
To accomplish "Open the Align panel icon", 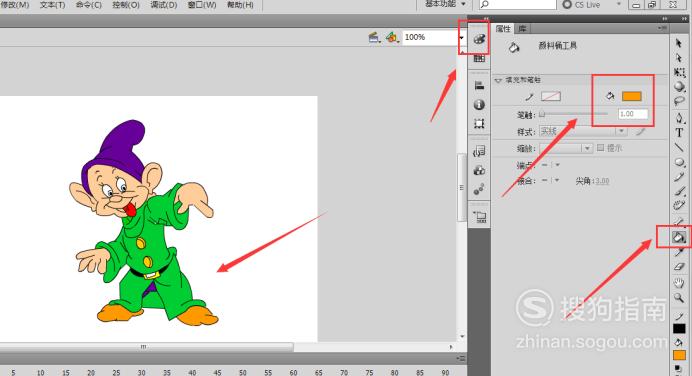I will tap(479, 86).
